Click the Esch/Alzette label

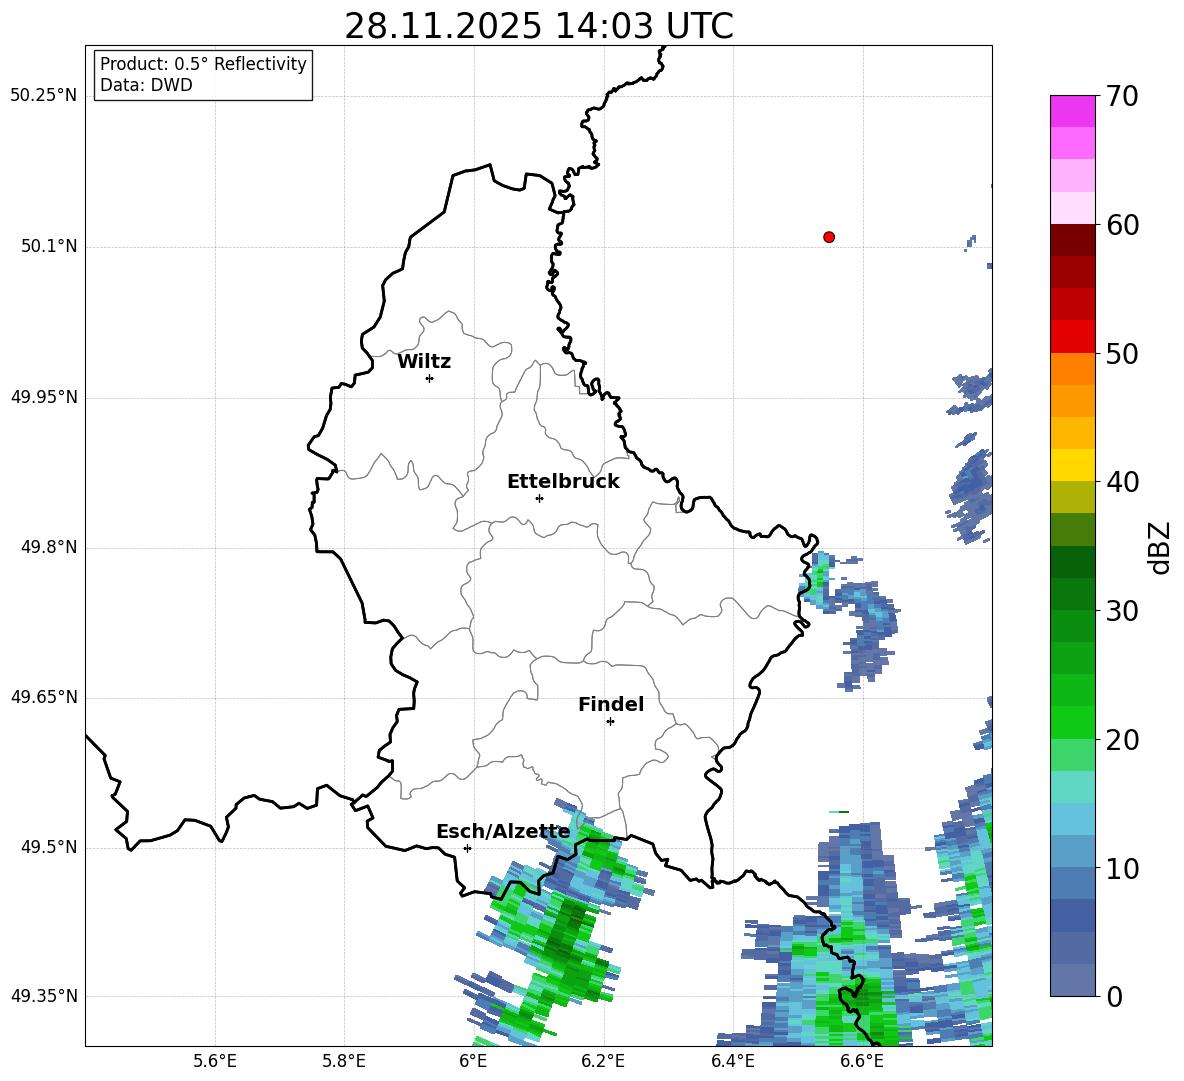[503, 832]
